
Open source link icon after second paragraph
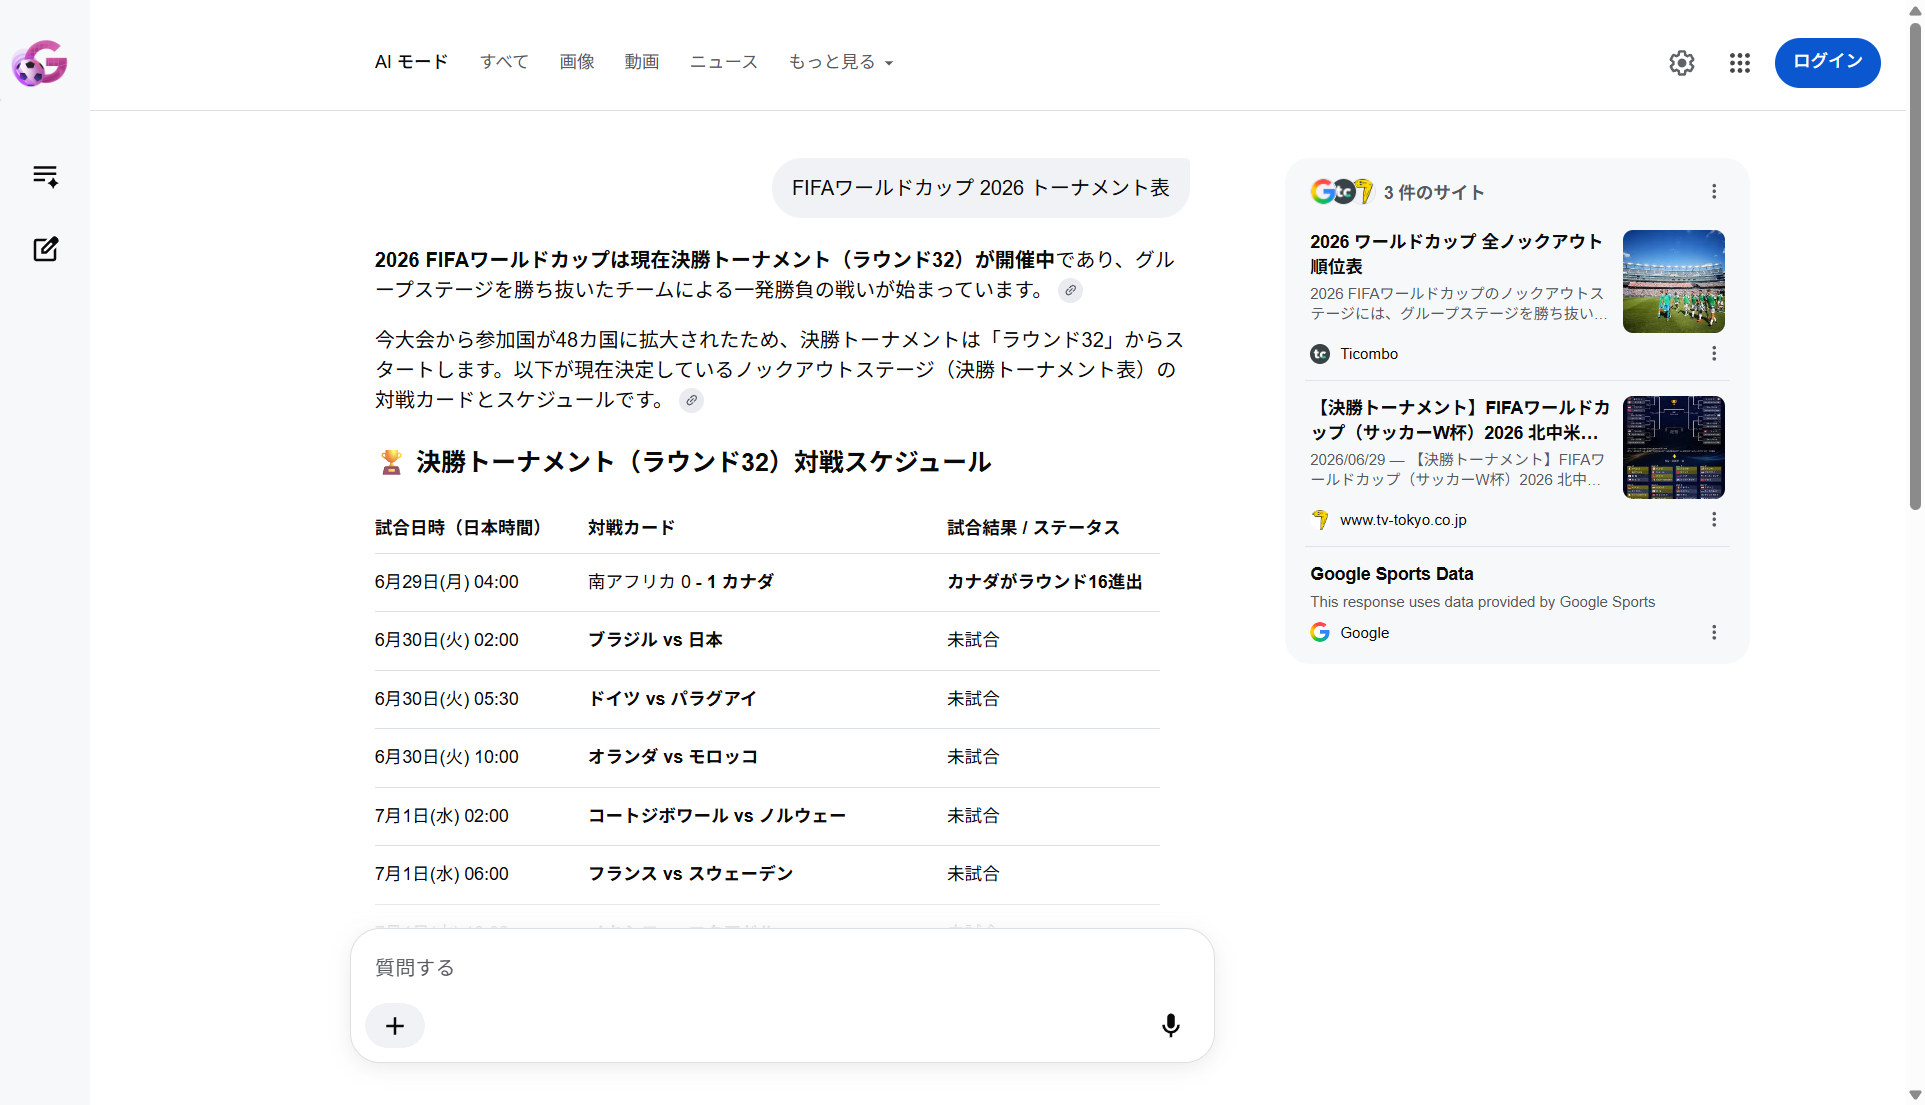point(691,400)
